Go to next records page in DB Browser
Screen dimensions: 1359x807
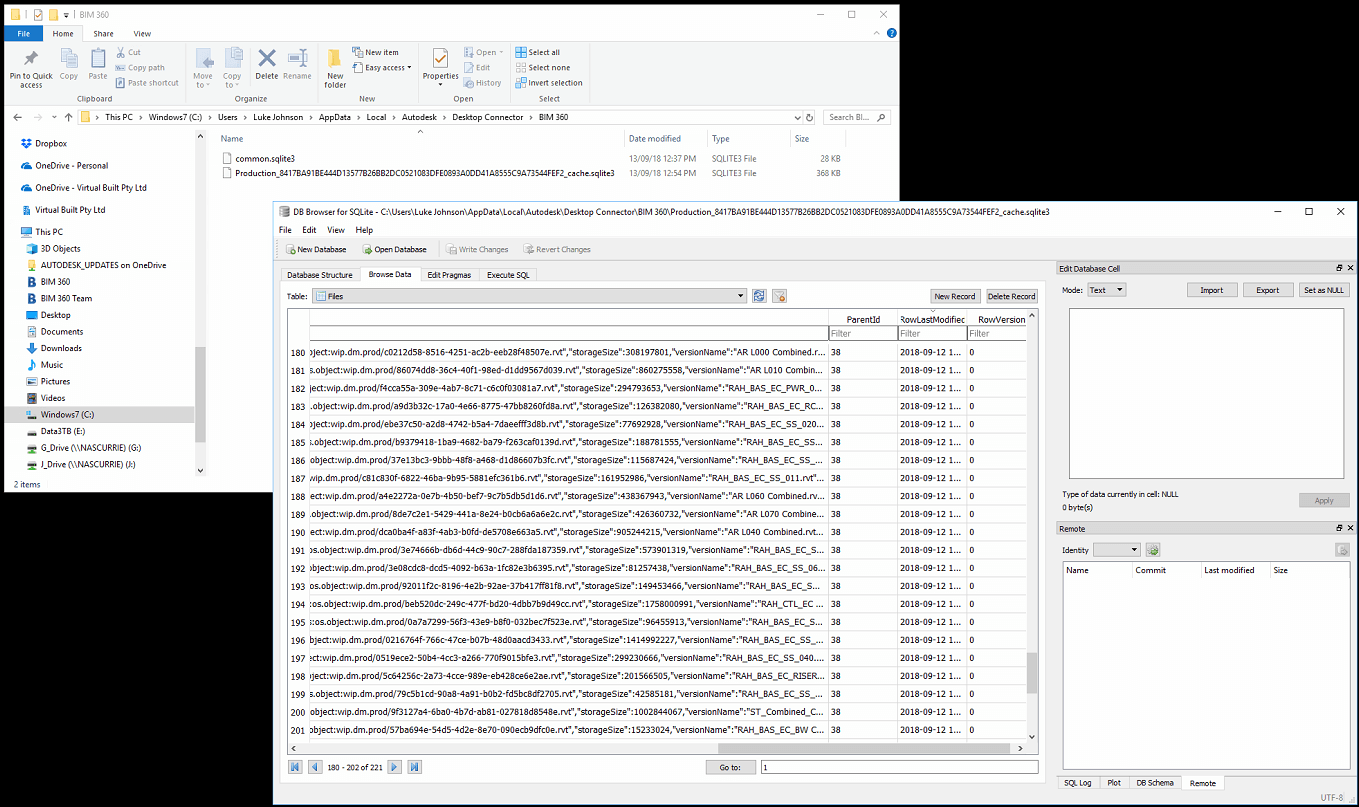(x=395, y=767)
